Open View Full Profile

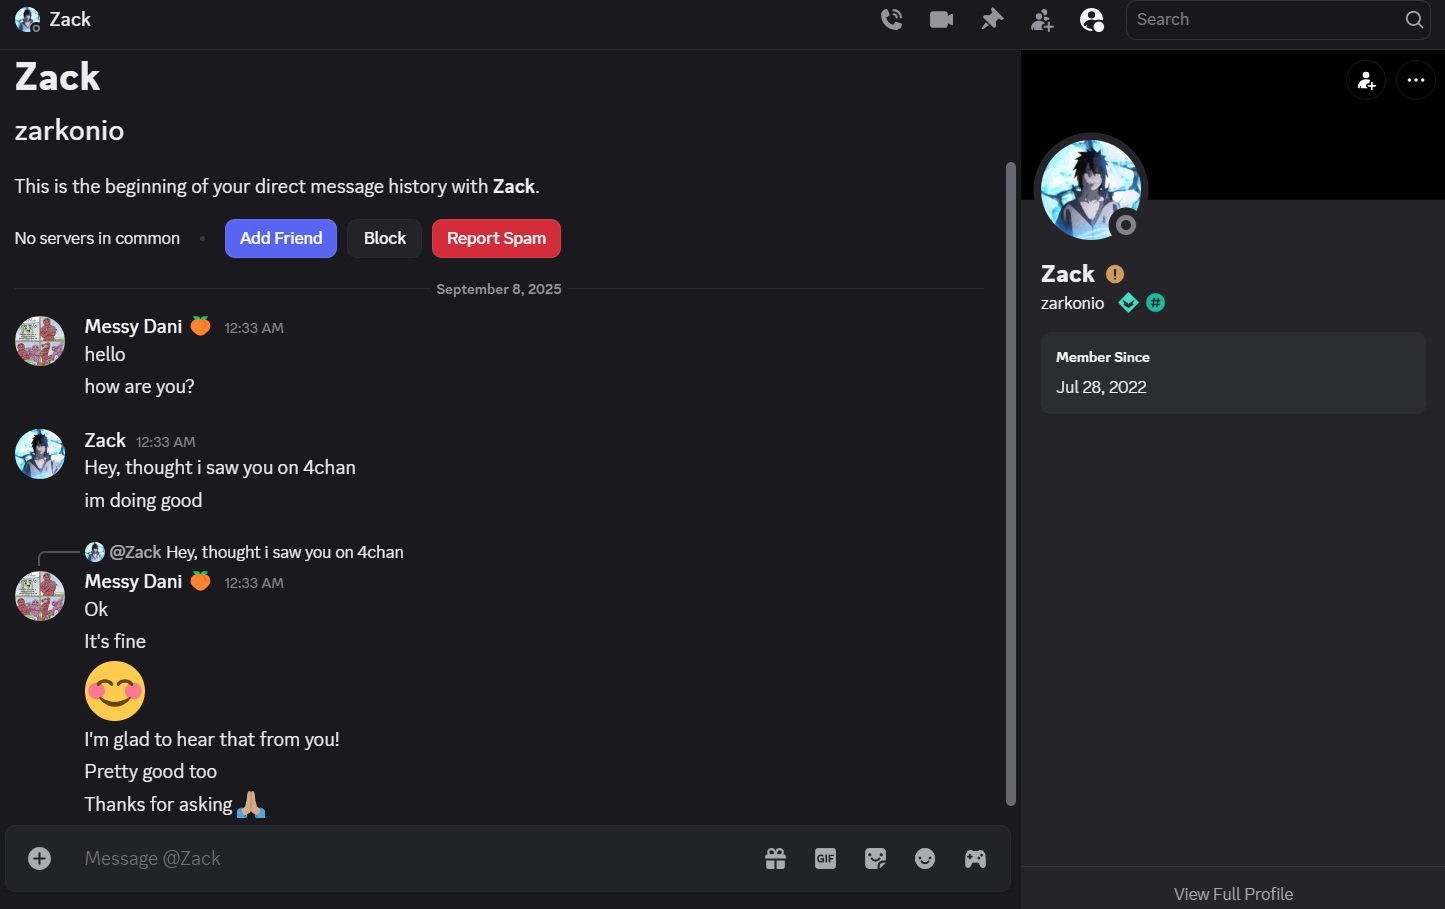(1233, 894)
